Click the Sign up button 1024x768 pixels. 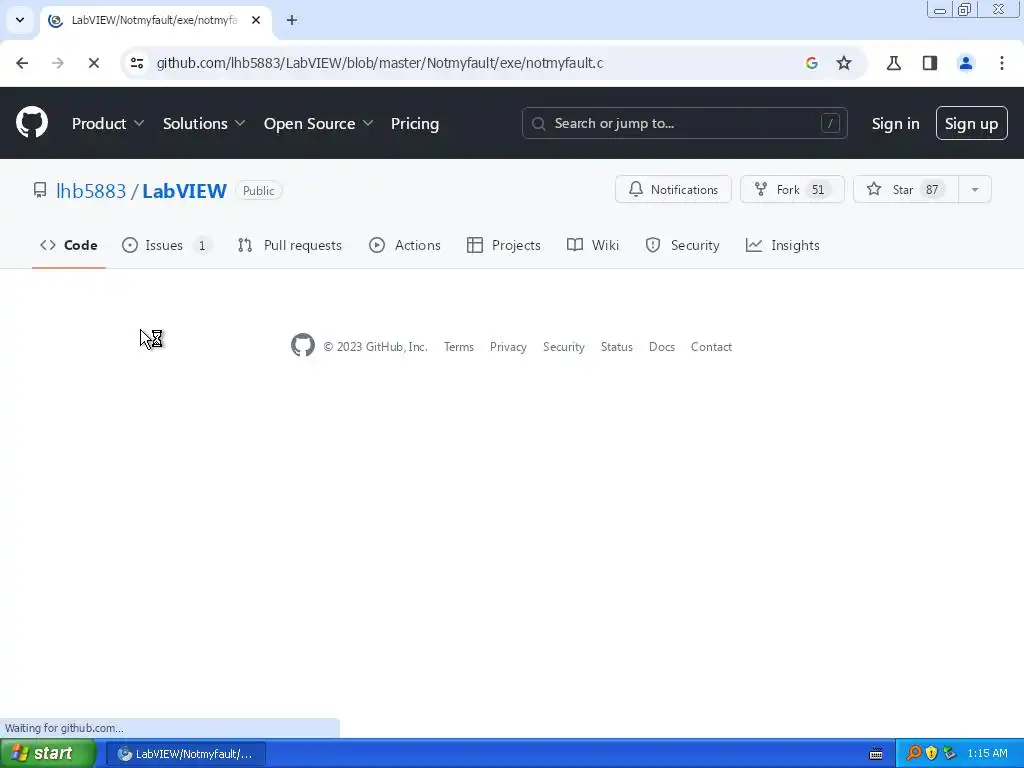click(971, 123)
